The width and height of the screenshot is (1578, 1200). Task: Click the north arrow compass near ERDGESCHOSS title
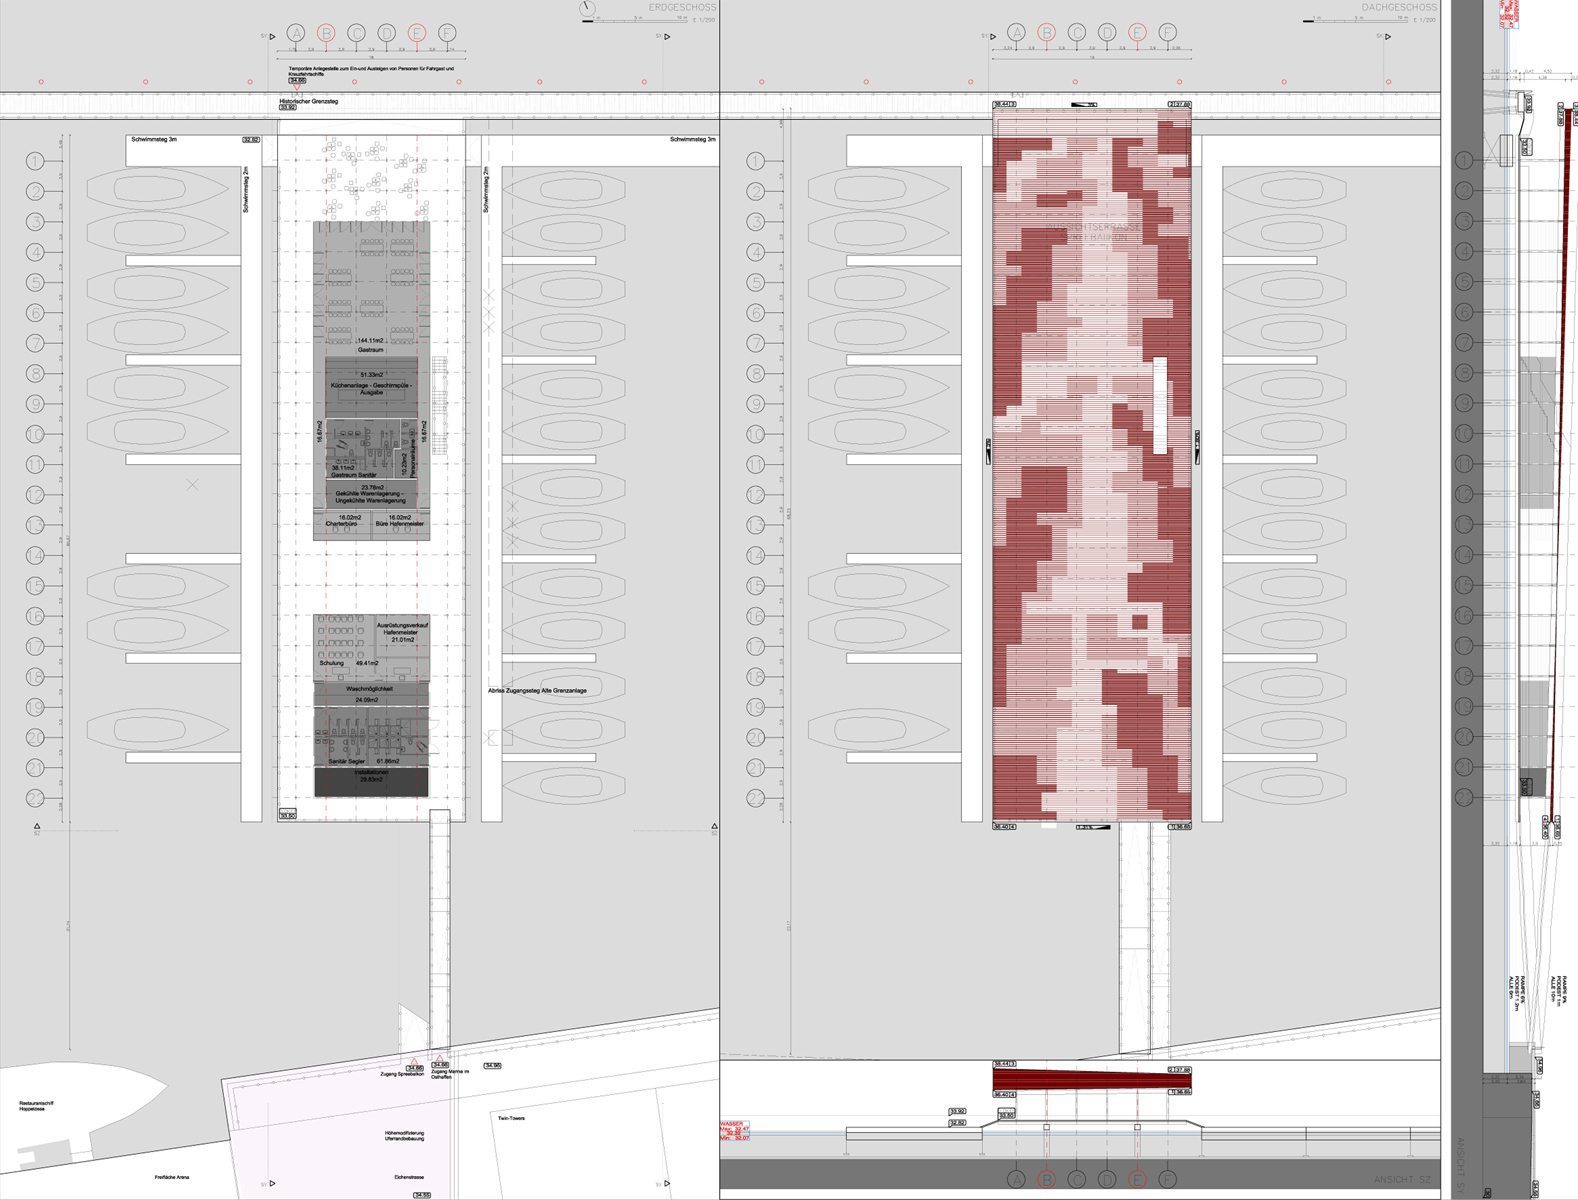point(587,10)
